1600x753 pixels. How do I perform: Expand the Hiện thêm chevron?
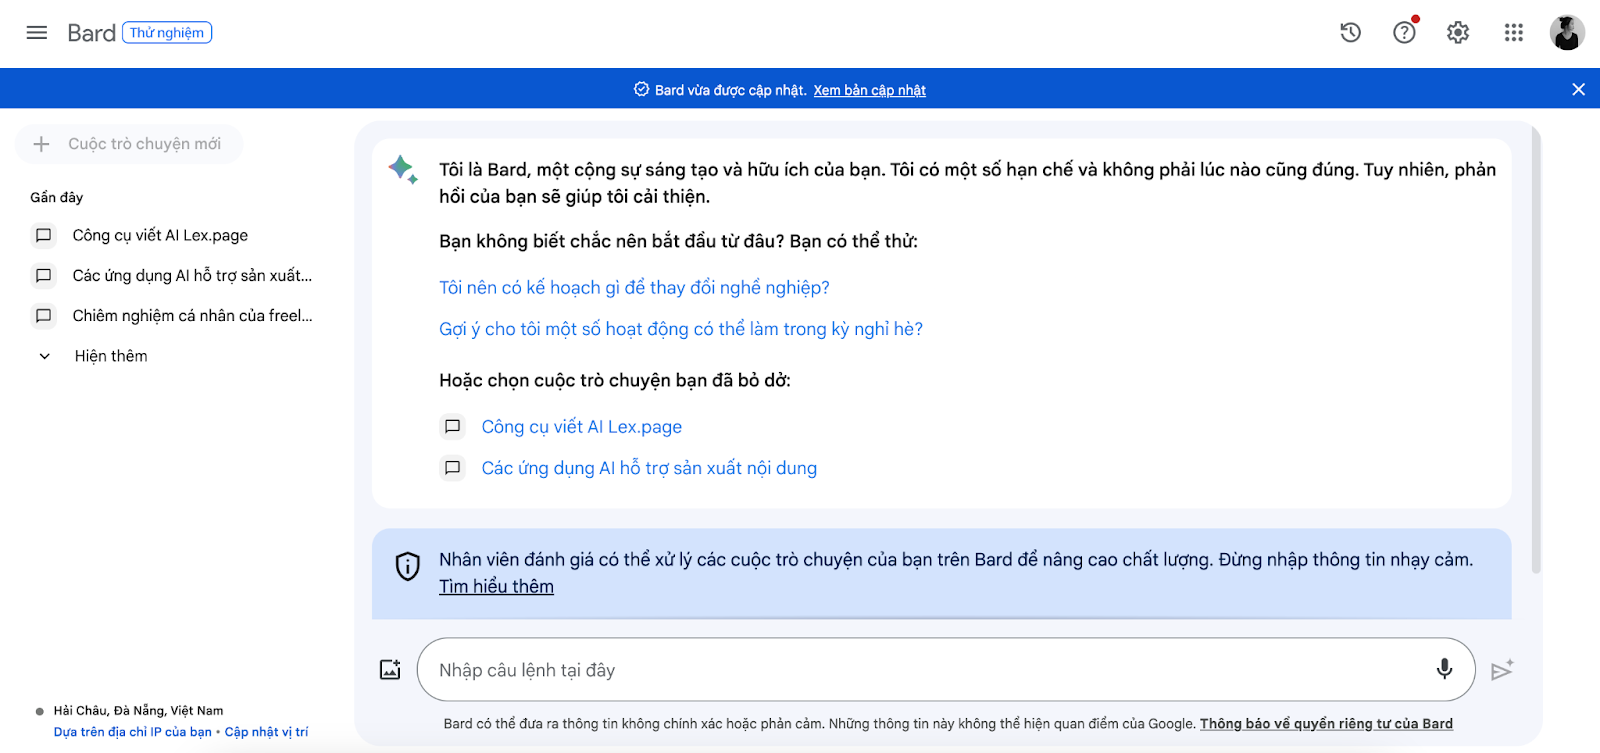44,356
